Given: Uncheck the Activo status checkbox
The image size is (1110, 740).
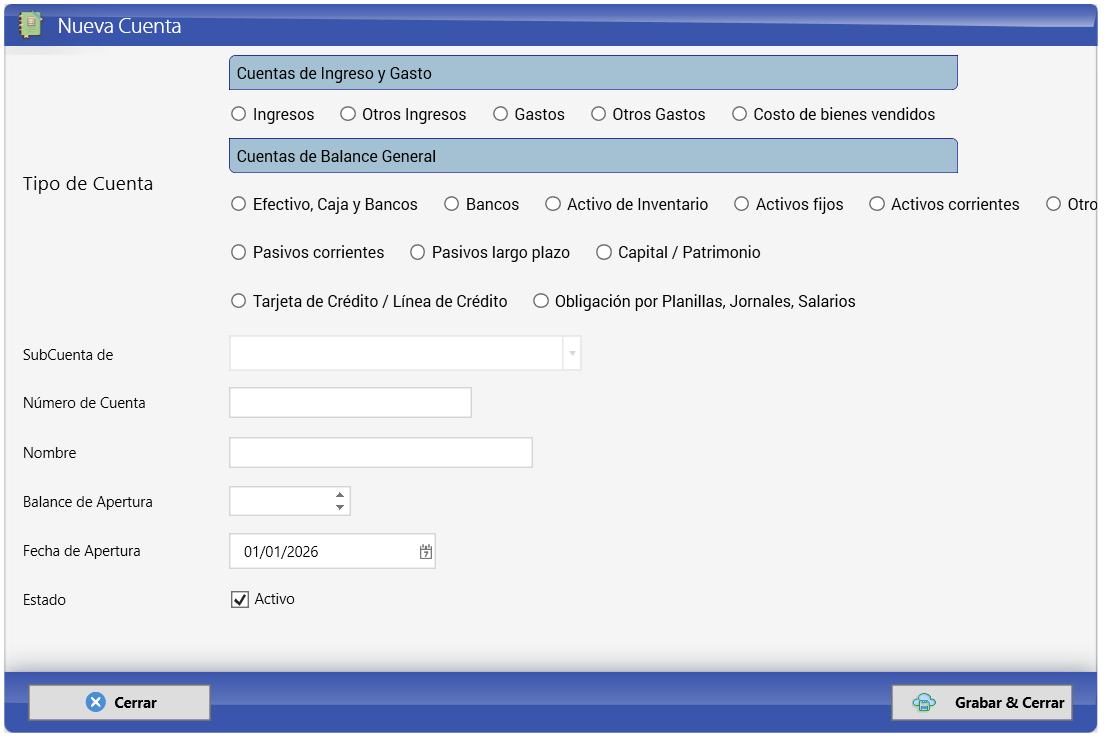Looking at the screenshot, I should click(240, 600).
